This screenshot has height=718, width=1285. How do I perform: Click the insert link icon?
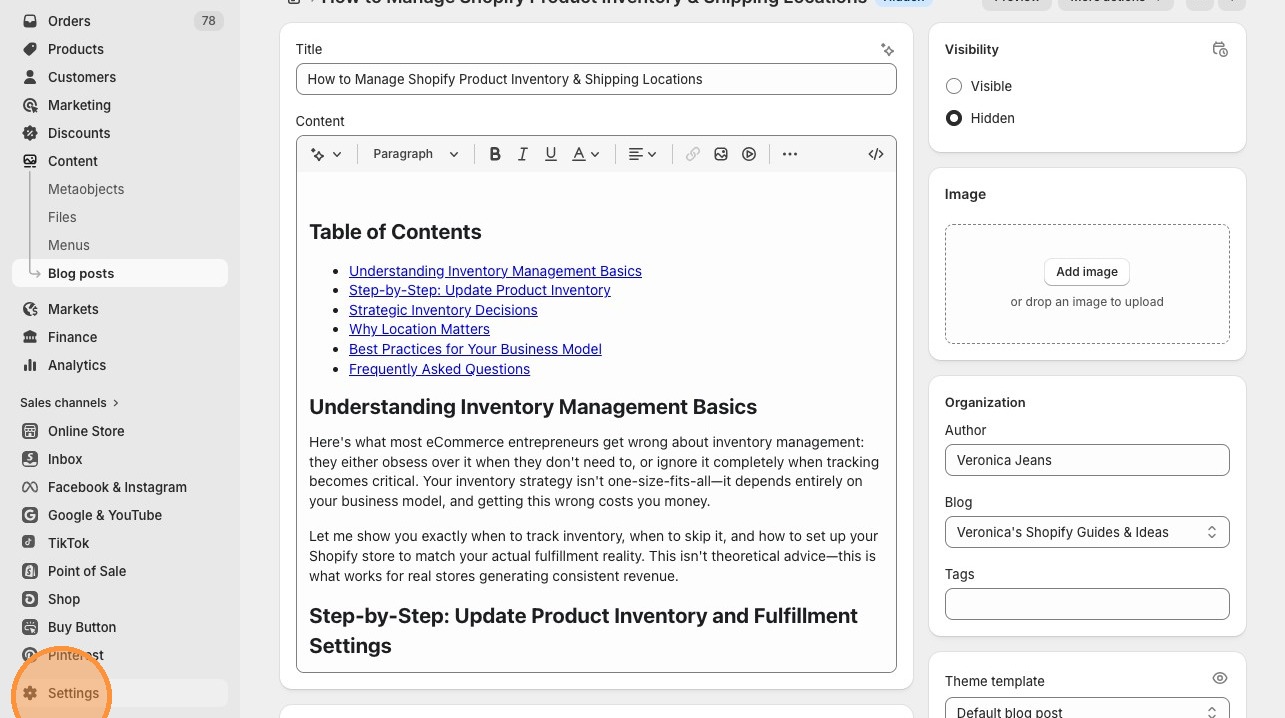[x=692, y=154]
